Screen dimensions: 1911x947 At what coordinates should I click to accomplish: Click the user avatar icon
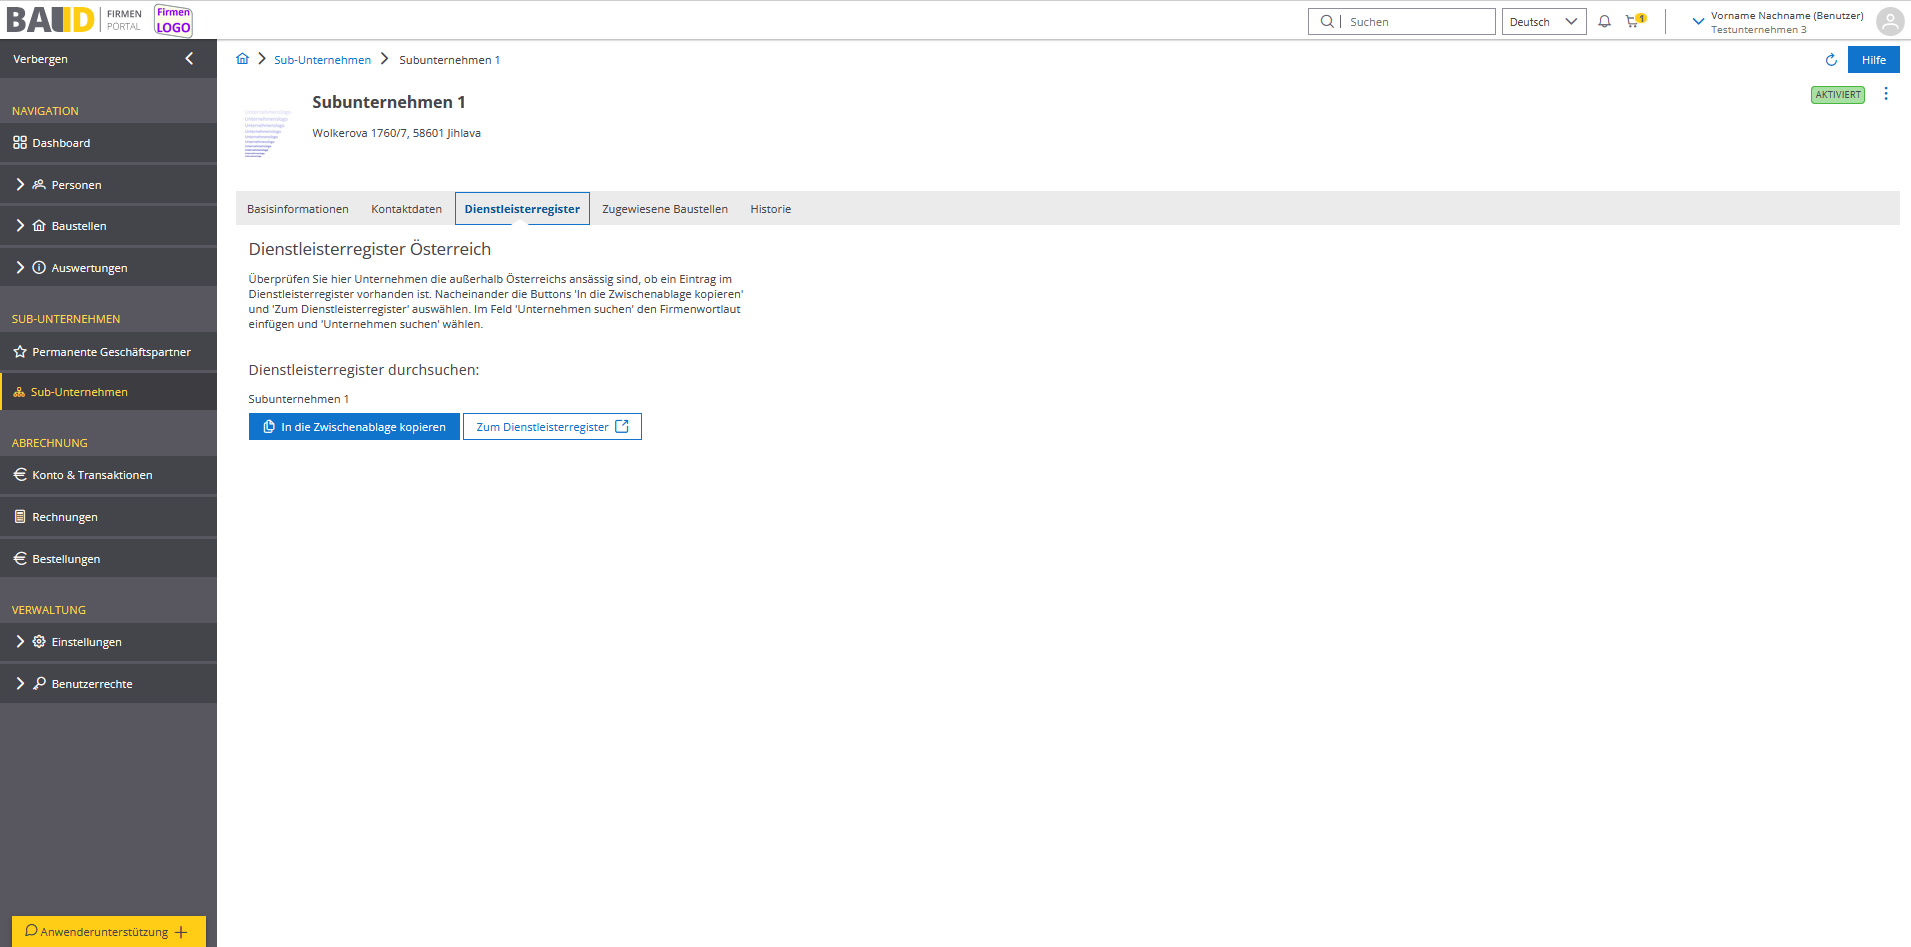[x=1889, y=22]
